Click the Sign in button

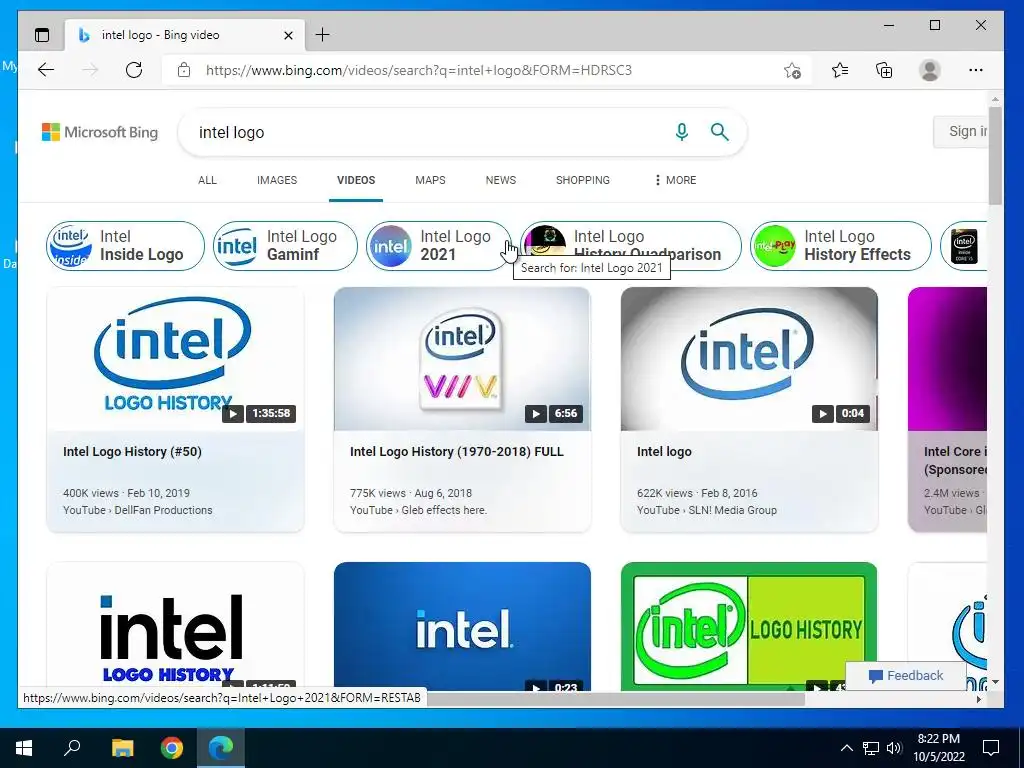pyautogui.click(x=961, y=131)
